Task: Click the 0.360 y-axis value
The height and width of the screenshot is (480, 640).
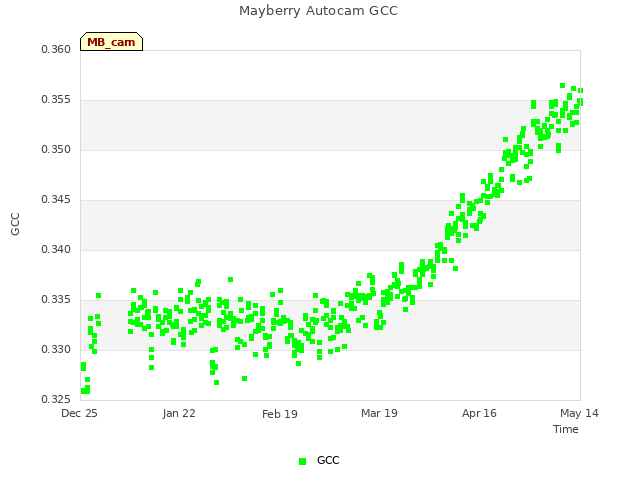Action: point(56,50)
